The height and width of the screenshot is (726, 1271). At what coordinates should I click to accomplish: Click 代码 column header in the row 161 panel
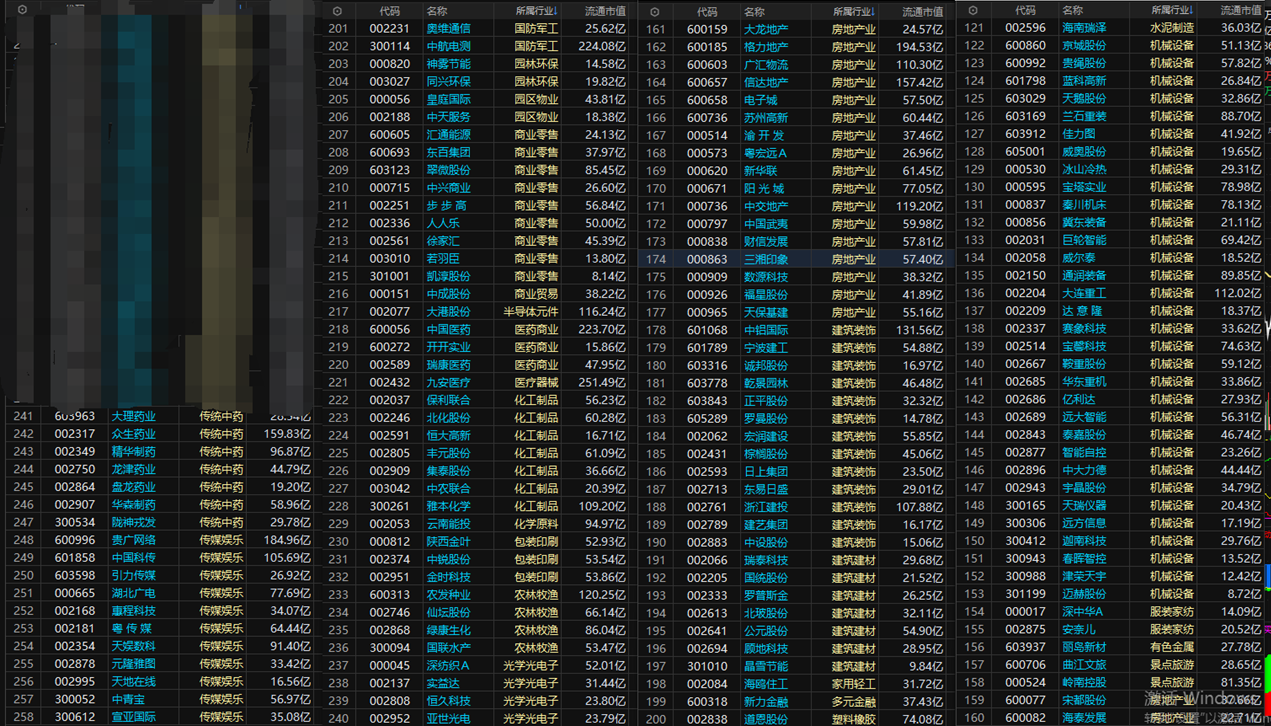click(x=707, y=12)
